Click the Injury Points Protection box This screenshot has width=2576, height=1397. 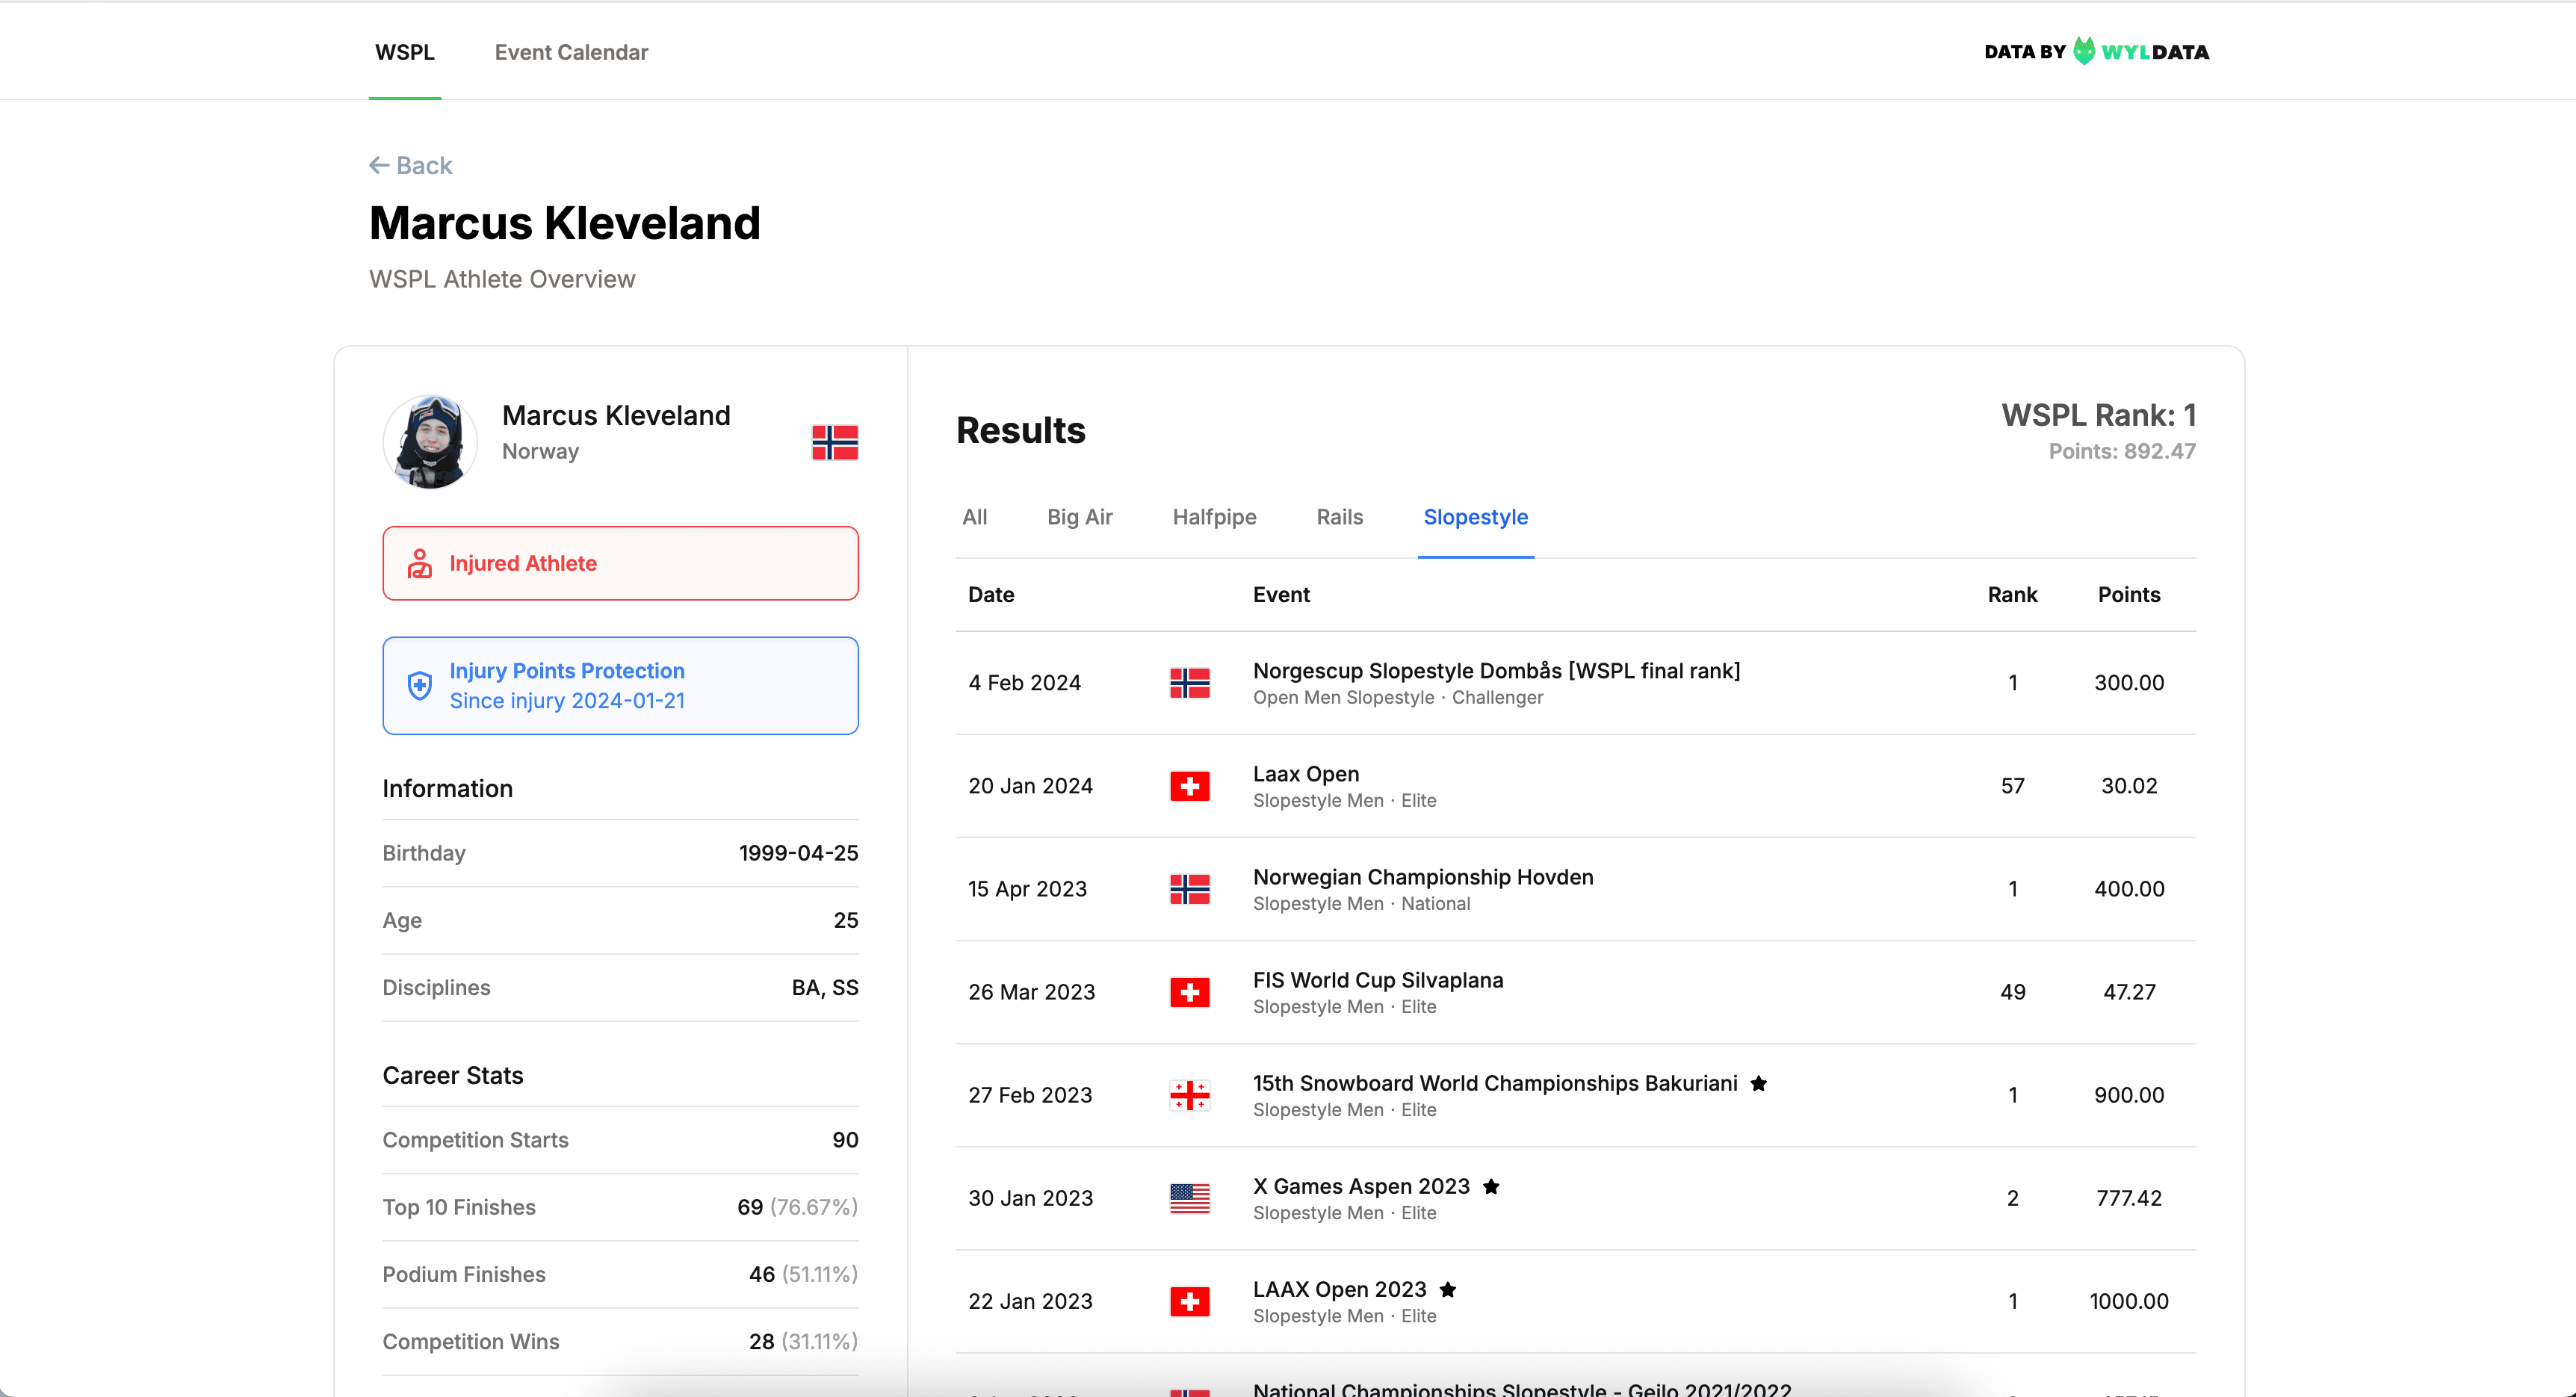click(x=620, y=685)
